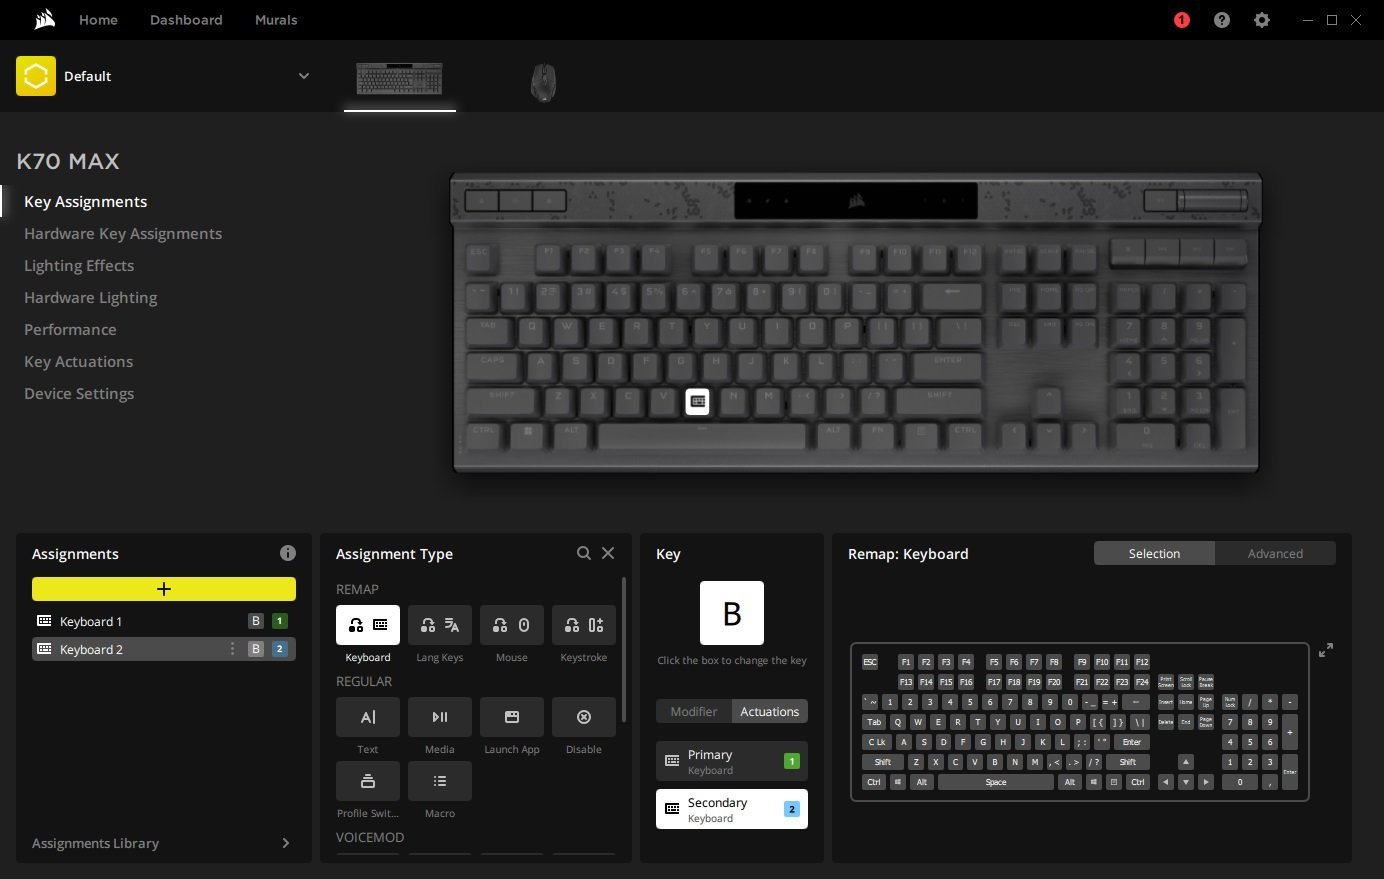Image resolution: width=1384 pixels, height=879 pixels.
Task: Search assignment types
Action: pyautogui.click(x=584, y=553)
